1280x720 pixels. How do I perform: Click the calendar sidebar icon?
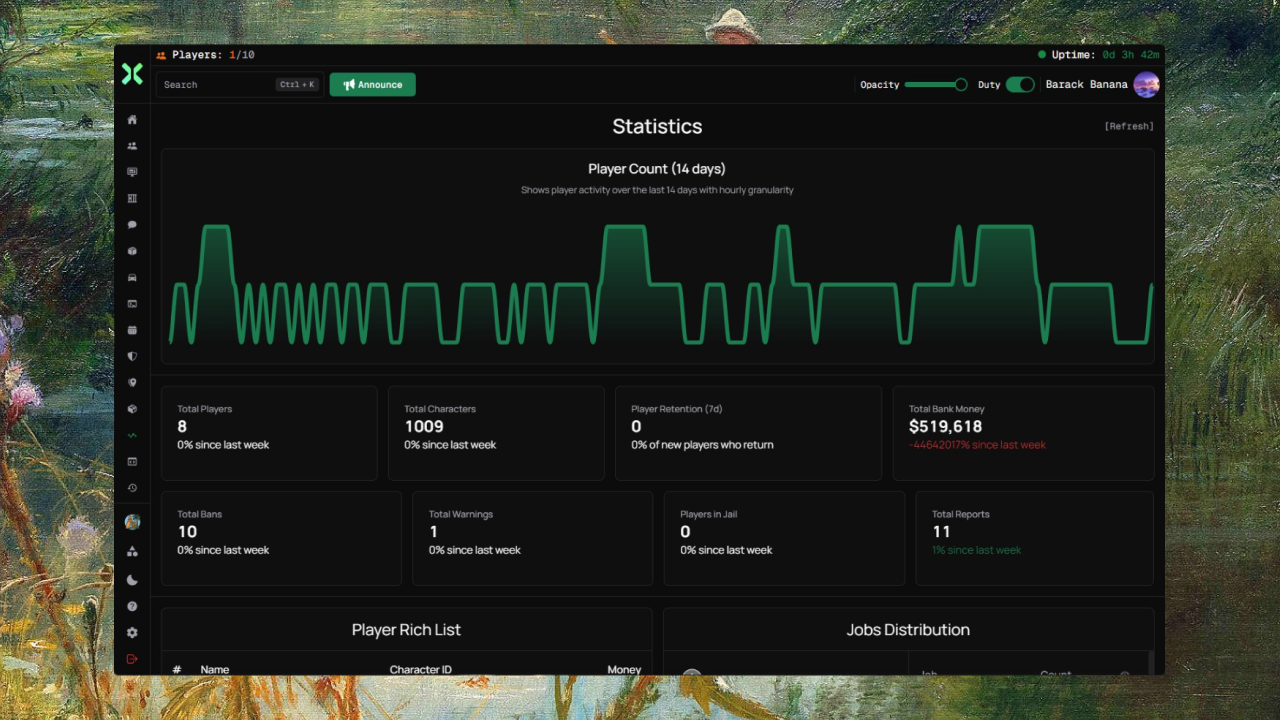[x=132, y=330]
